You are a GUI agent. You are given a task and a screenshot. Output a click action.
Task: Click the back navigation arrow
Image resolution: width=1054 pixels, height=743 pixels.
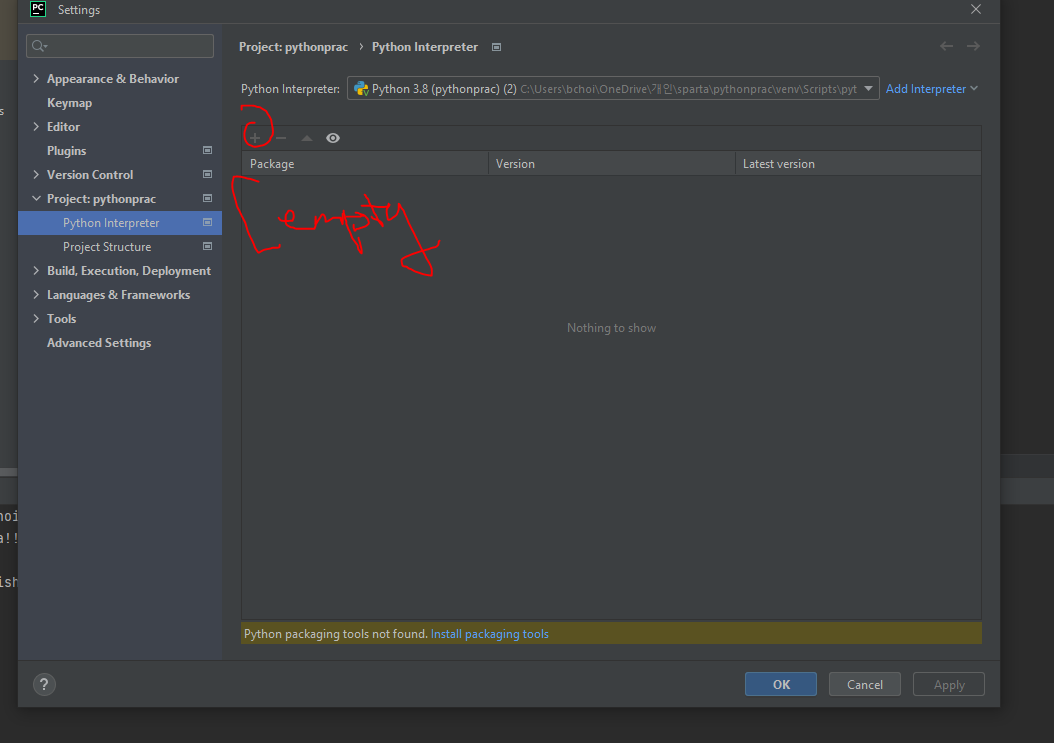[946, 46]
